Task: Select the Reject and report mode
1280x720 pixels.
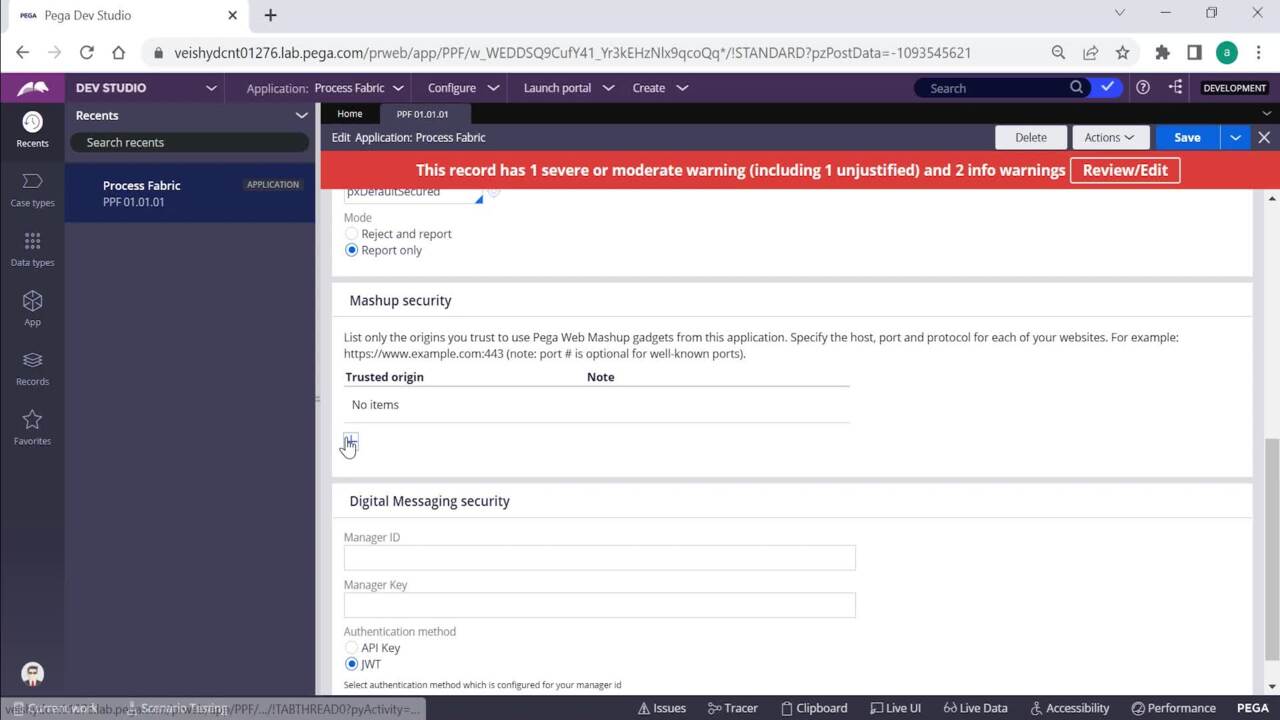Action: point(352,234)
